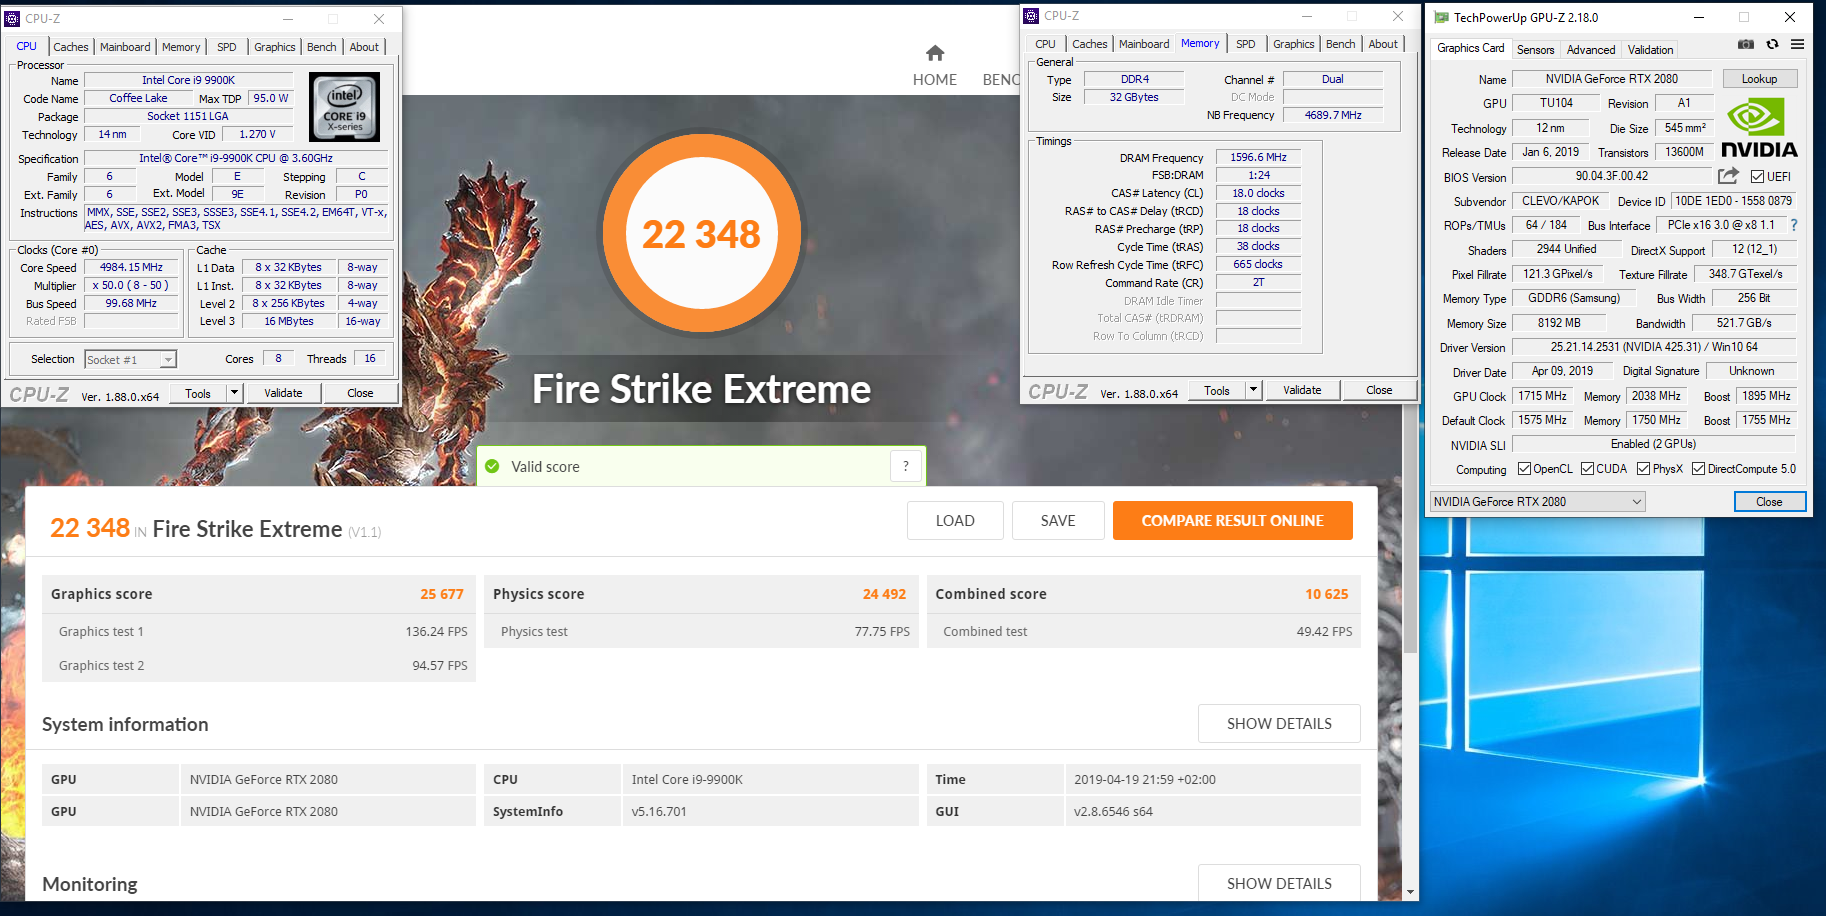The height and width of the screenshot is (916, 1826).
Task: Open the GPU-Z hamburger menu icon
Action: coord(1798,44)
